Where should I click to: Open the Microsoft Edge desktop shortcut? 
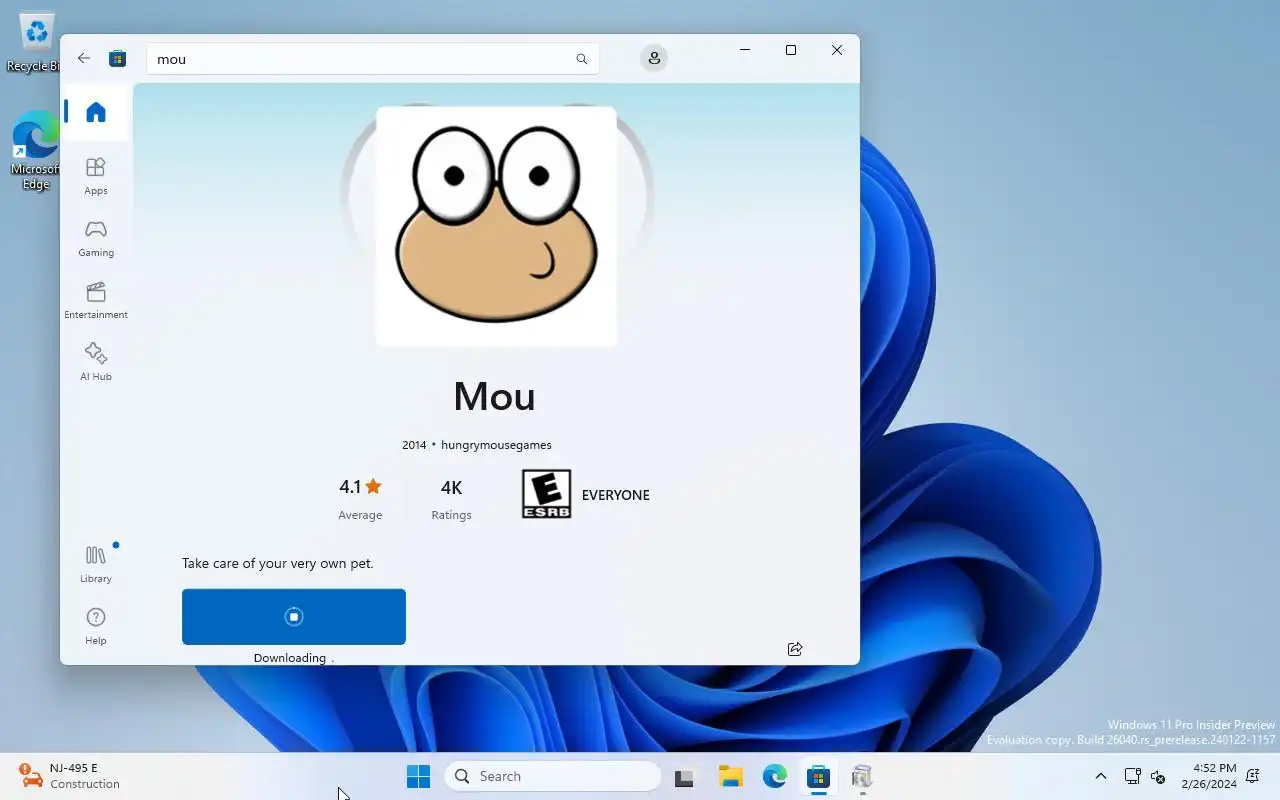36,150
